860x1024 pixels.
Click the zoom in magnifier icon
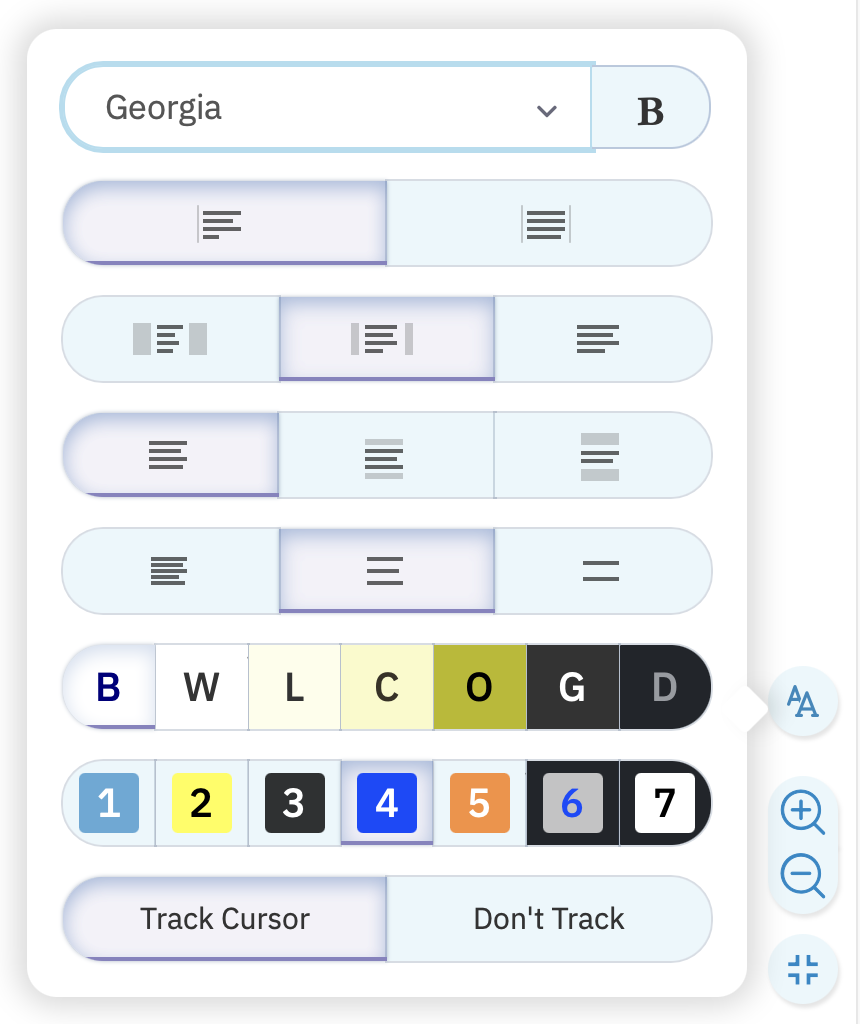(x=803, y=812)
